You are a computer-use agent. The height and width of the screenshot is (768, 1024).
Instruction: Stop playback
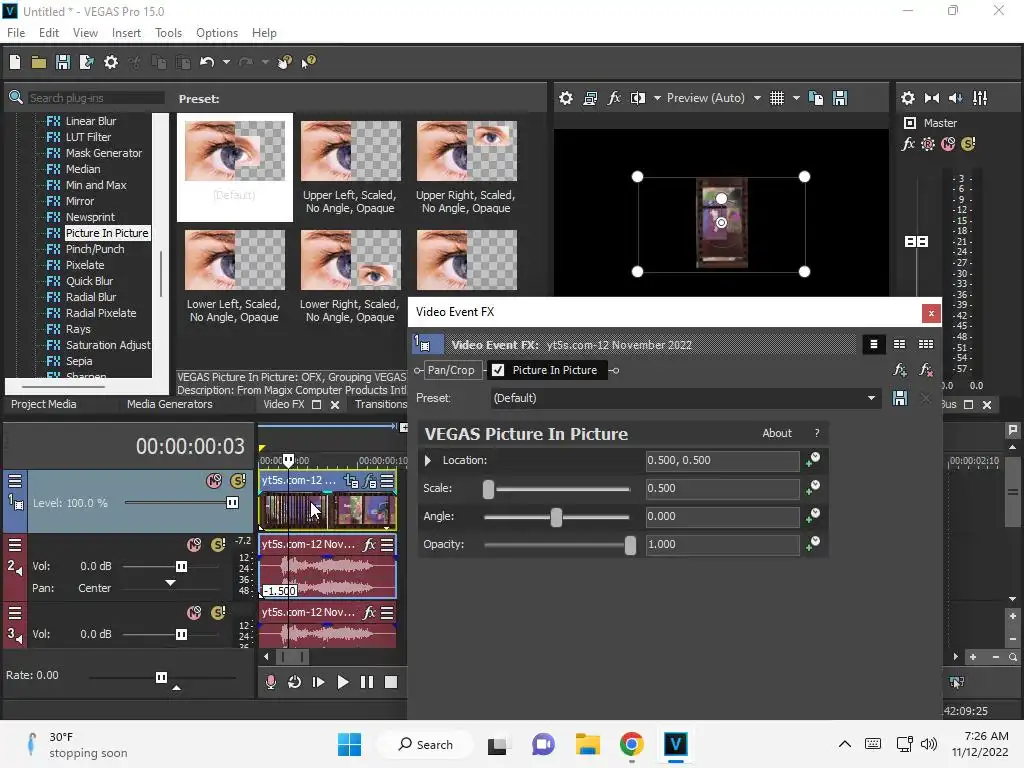click(x=391, y=682)
